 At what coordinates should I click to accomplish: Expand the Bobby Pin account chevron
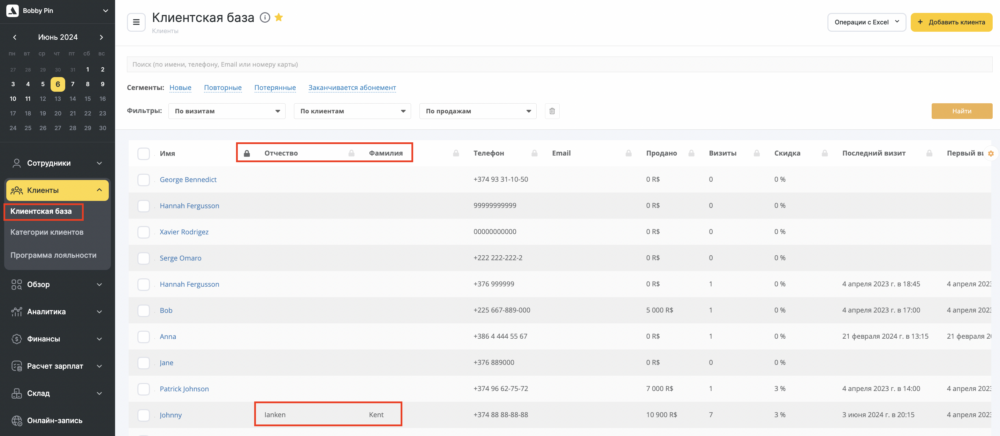pos(105,11)
